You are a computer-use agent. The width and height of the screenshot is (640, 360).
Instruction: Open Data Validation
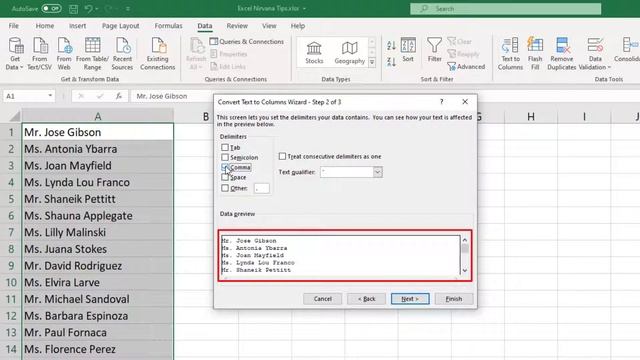[x=595, y=54]
